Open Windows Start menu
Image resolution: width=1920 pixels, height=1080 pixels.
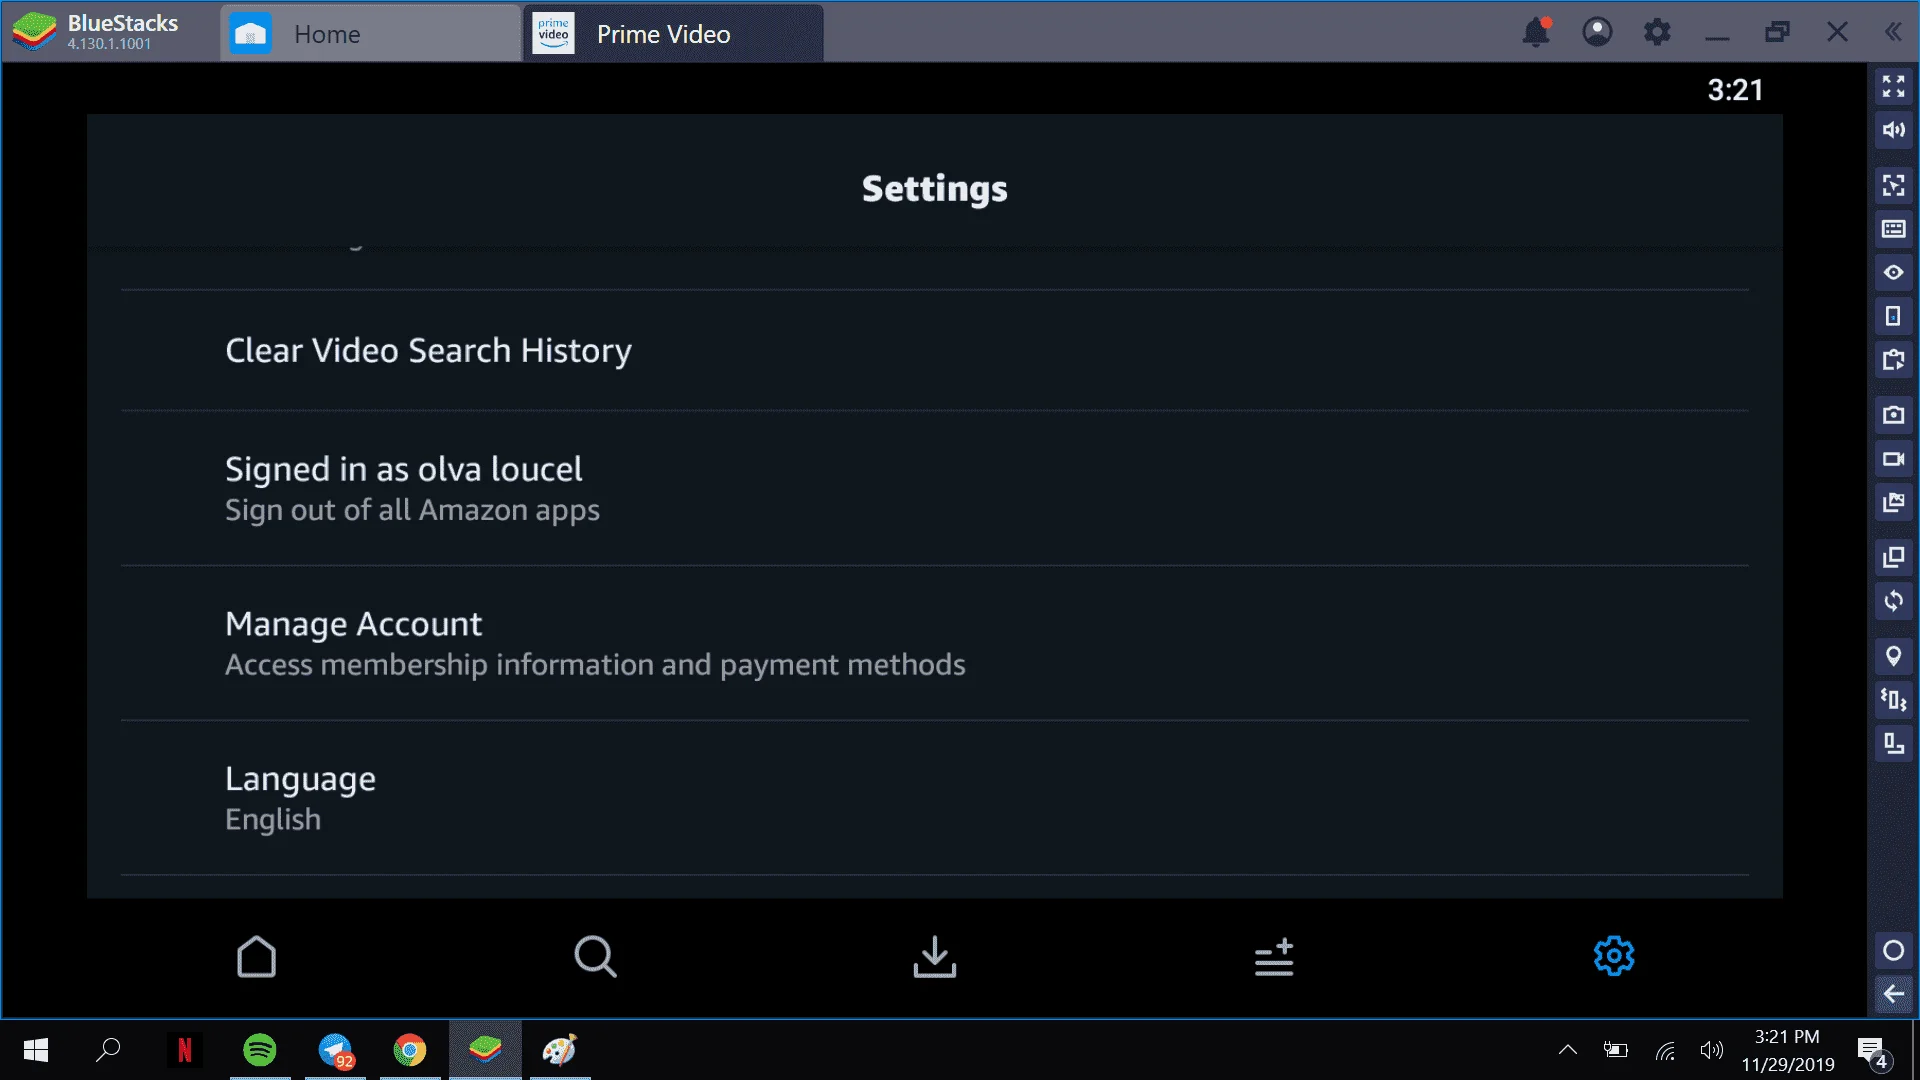pos(35,1050)
